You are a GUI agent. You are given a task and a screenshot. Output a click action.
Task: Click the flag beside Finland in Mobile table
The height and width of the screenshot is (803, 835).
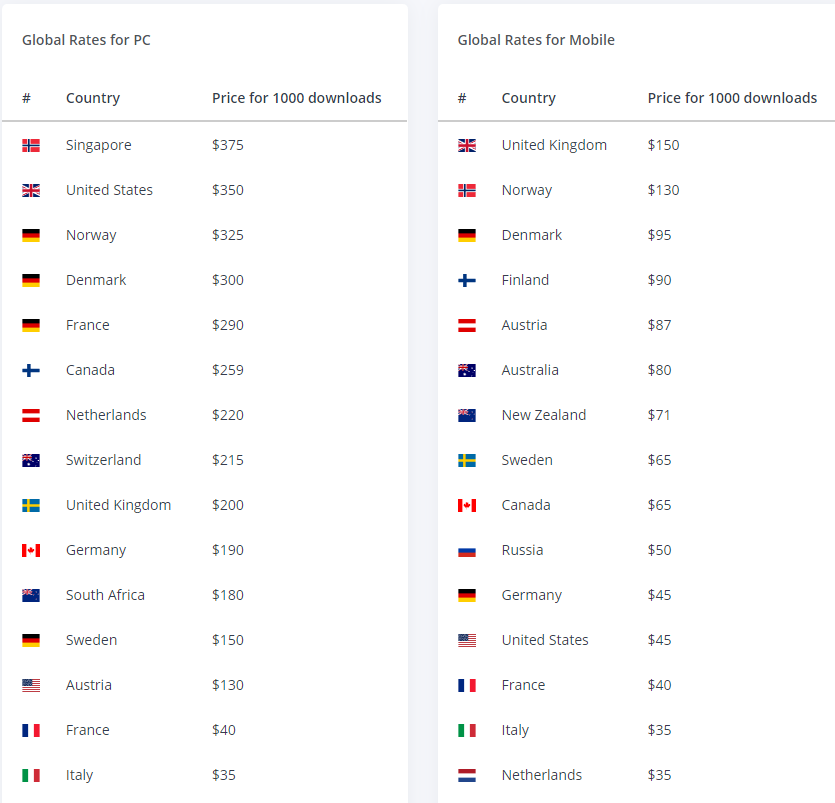[x=467, y=280]
